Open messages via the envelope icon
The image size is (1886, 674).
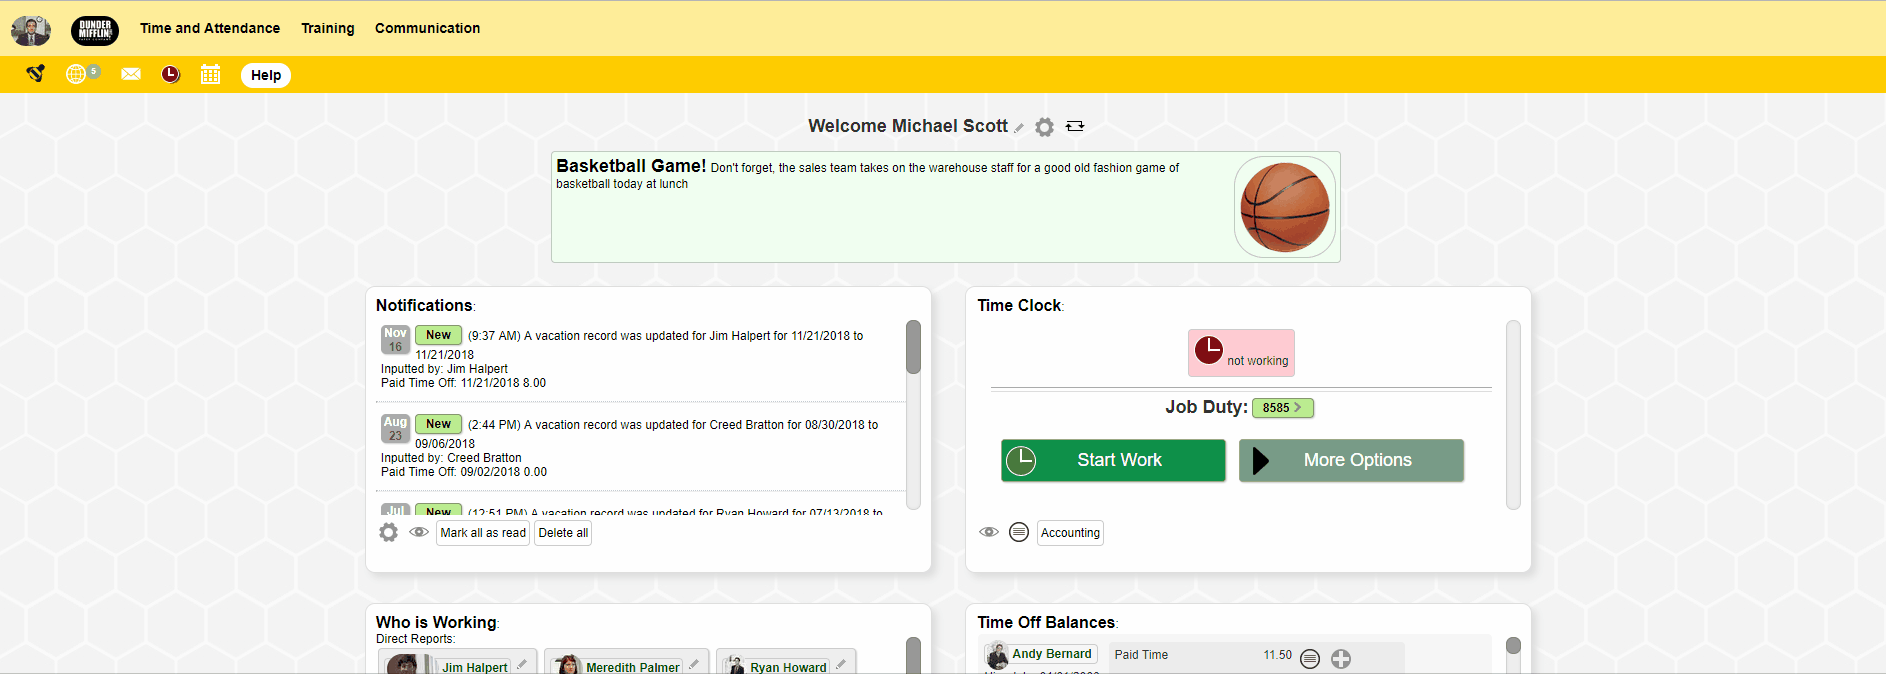point(131,74)
